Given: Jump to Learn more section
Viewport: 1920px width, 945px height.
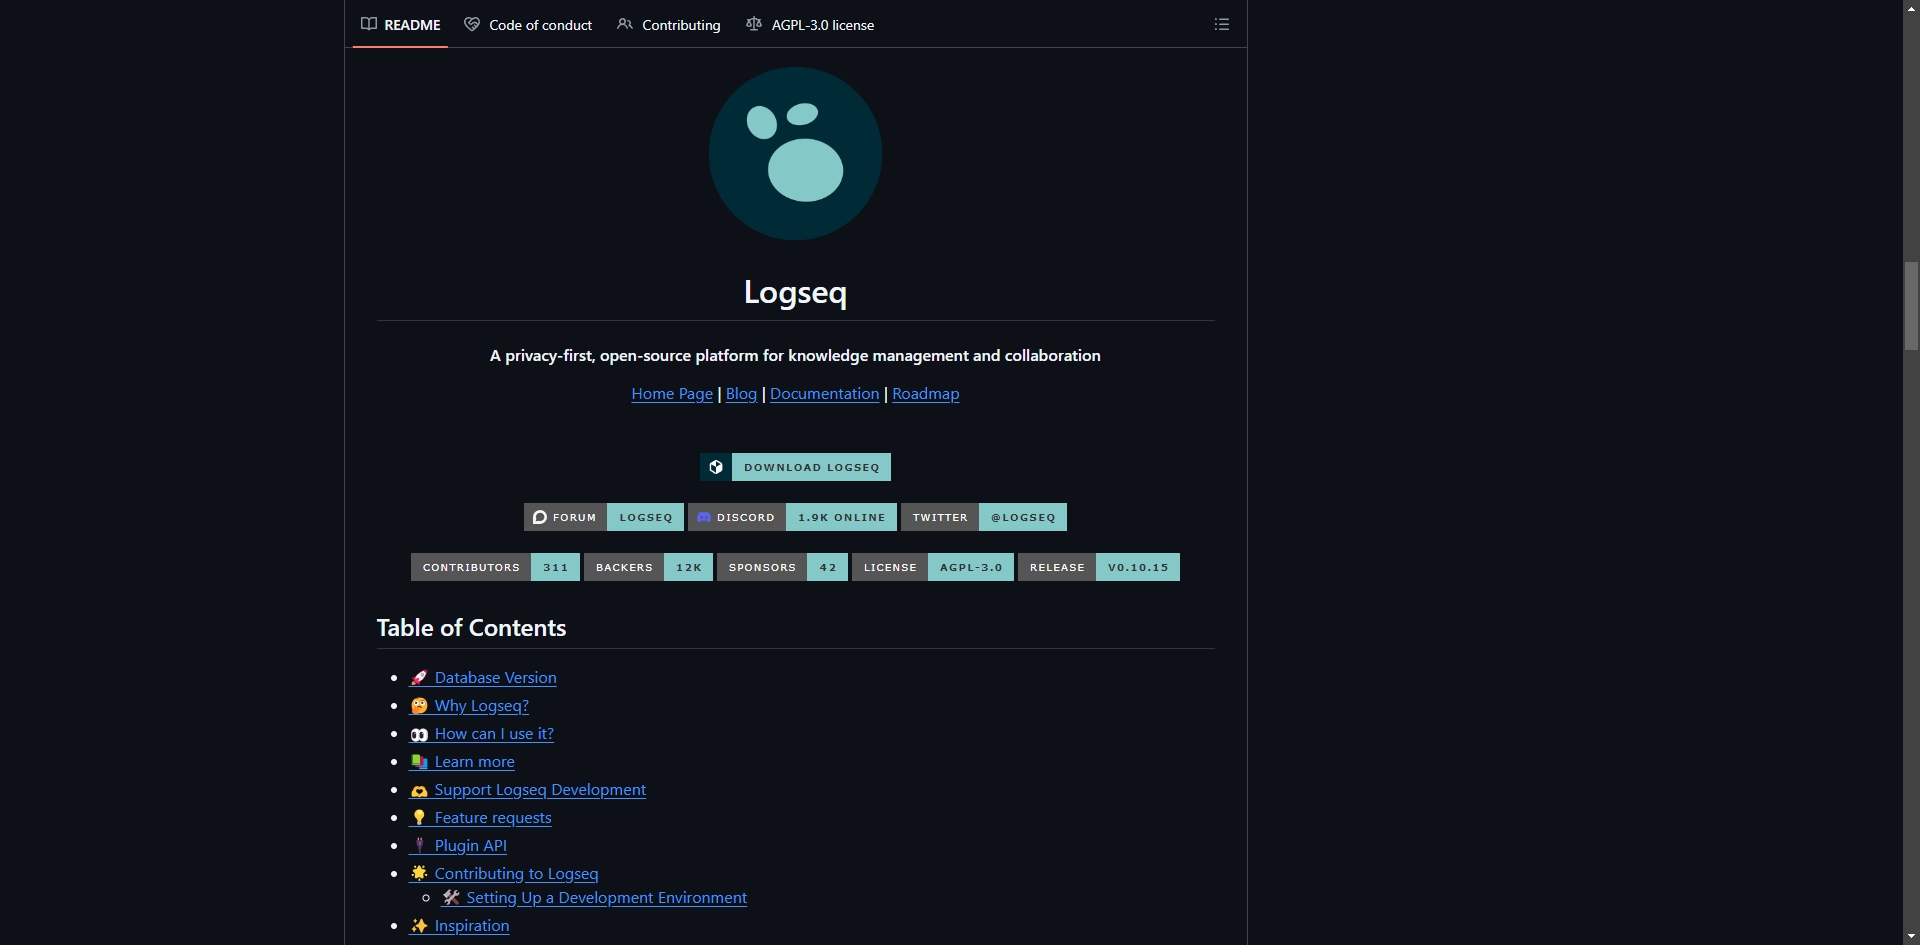Looking at the screenshot, I should coord(462,762).
